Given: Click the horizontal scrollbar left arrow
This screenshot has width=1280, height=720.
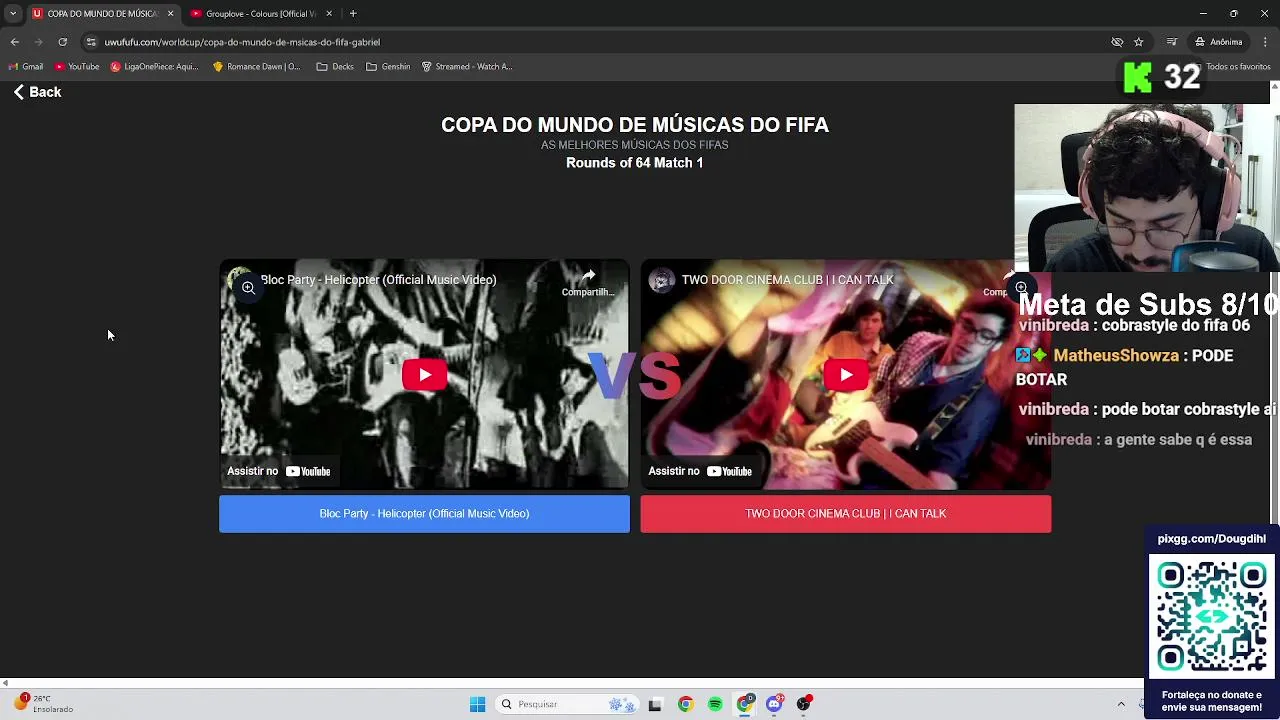Looking at the screenshot, I should coord(5,683).
